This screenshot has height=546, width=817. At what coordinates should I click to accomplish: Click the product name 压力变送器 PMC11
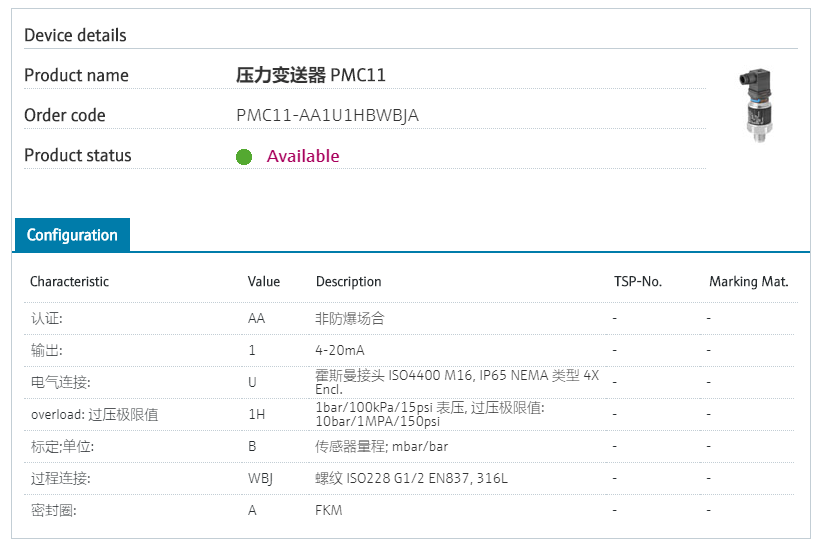[x=311, y=75]
